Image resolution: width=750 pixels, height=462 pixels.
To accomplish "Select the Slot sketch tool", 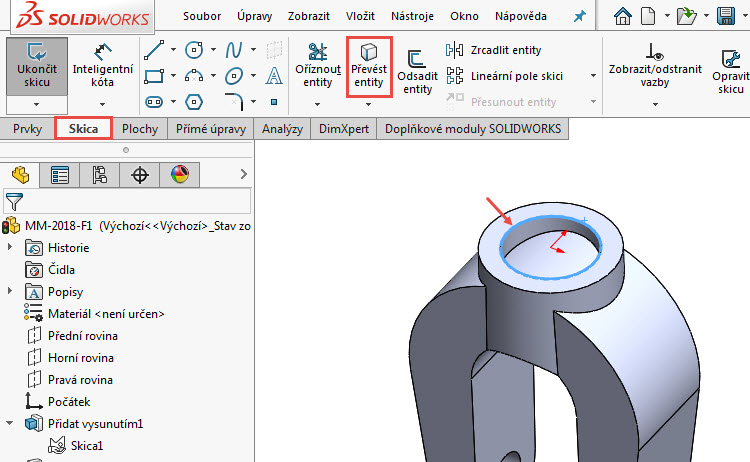I will click(x=154, y=102).
